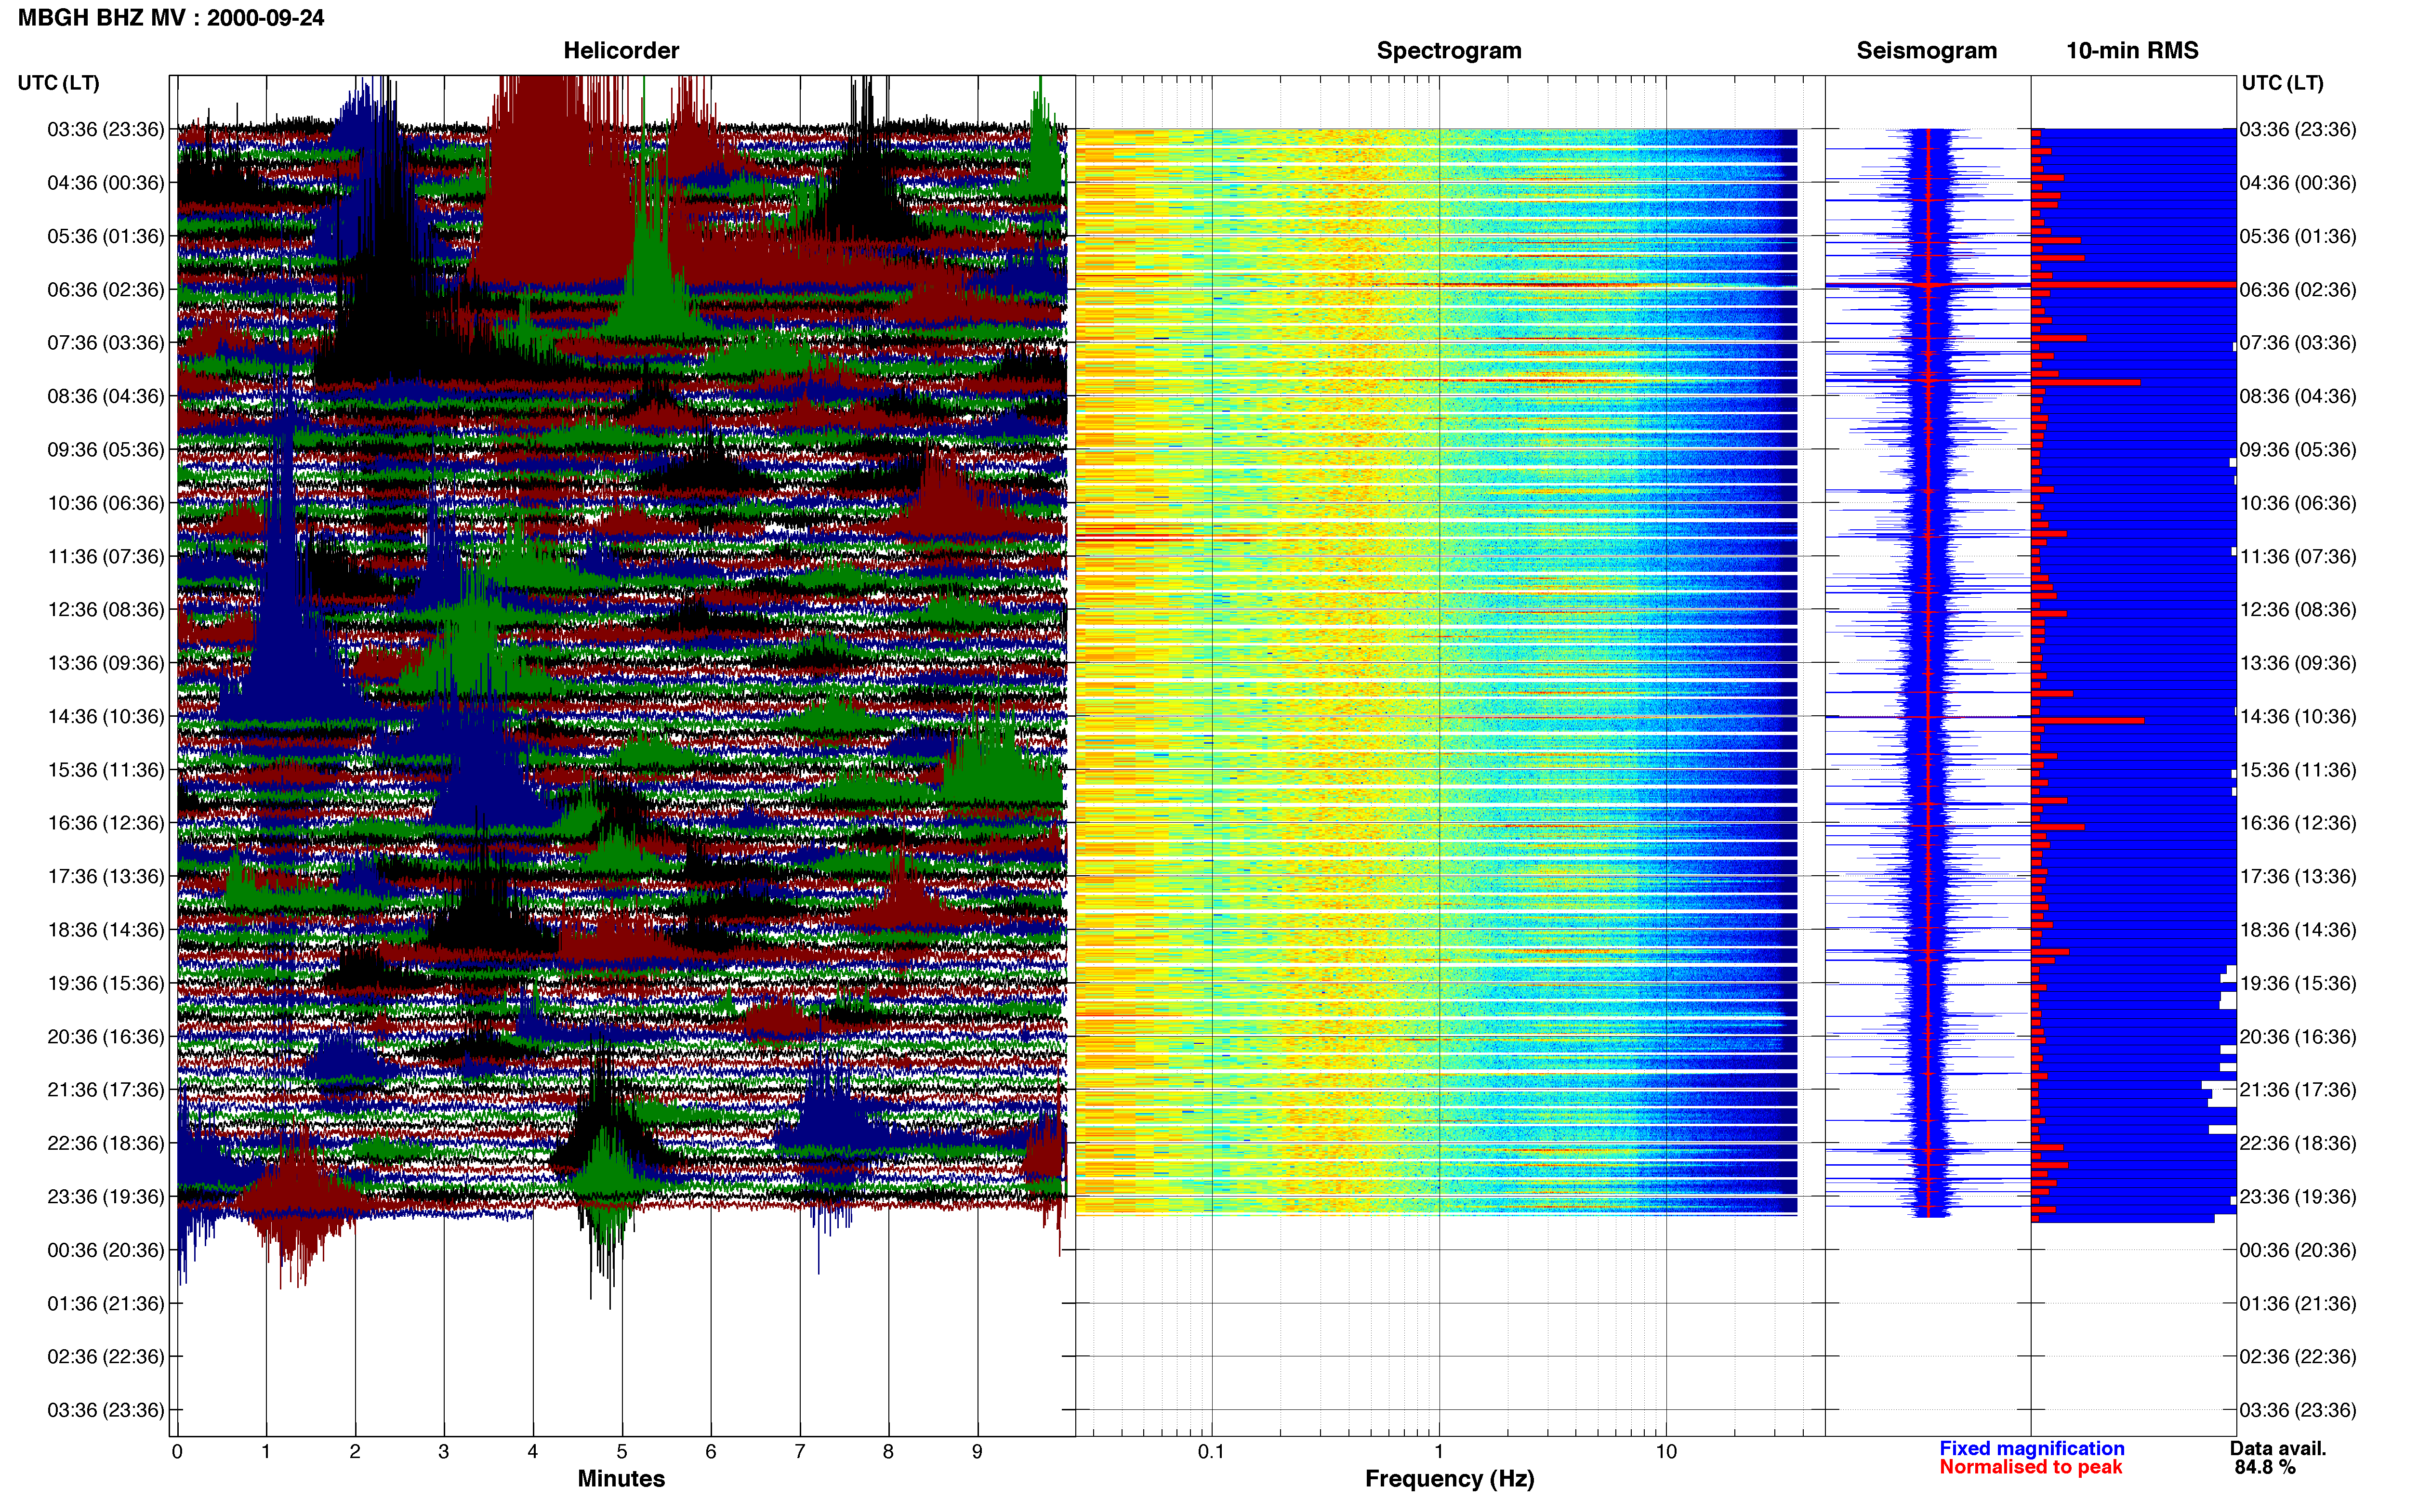The image size is (2418, 1512).
Task: Click the "Seismogram" panel heading
Action: tap(1926, 51)
